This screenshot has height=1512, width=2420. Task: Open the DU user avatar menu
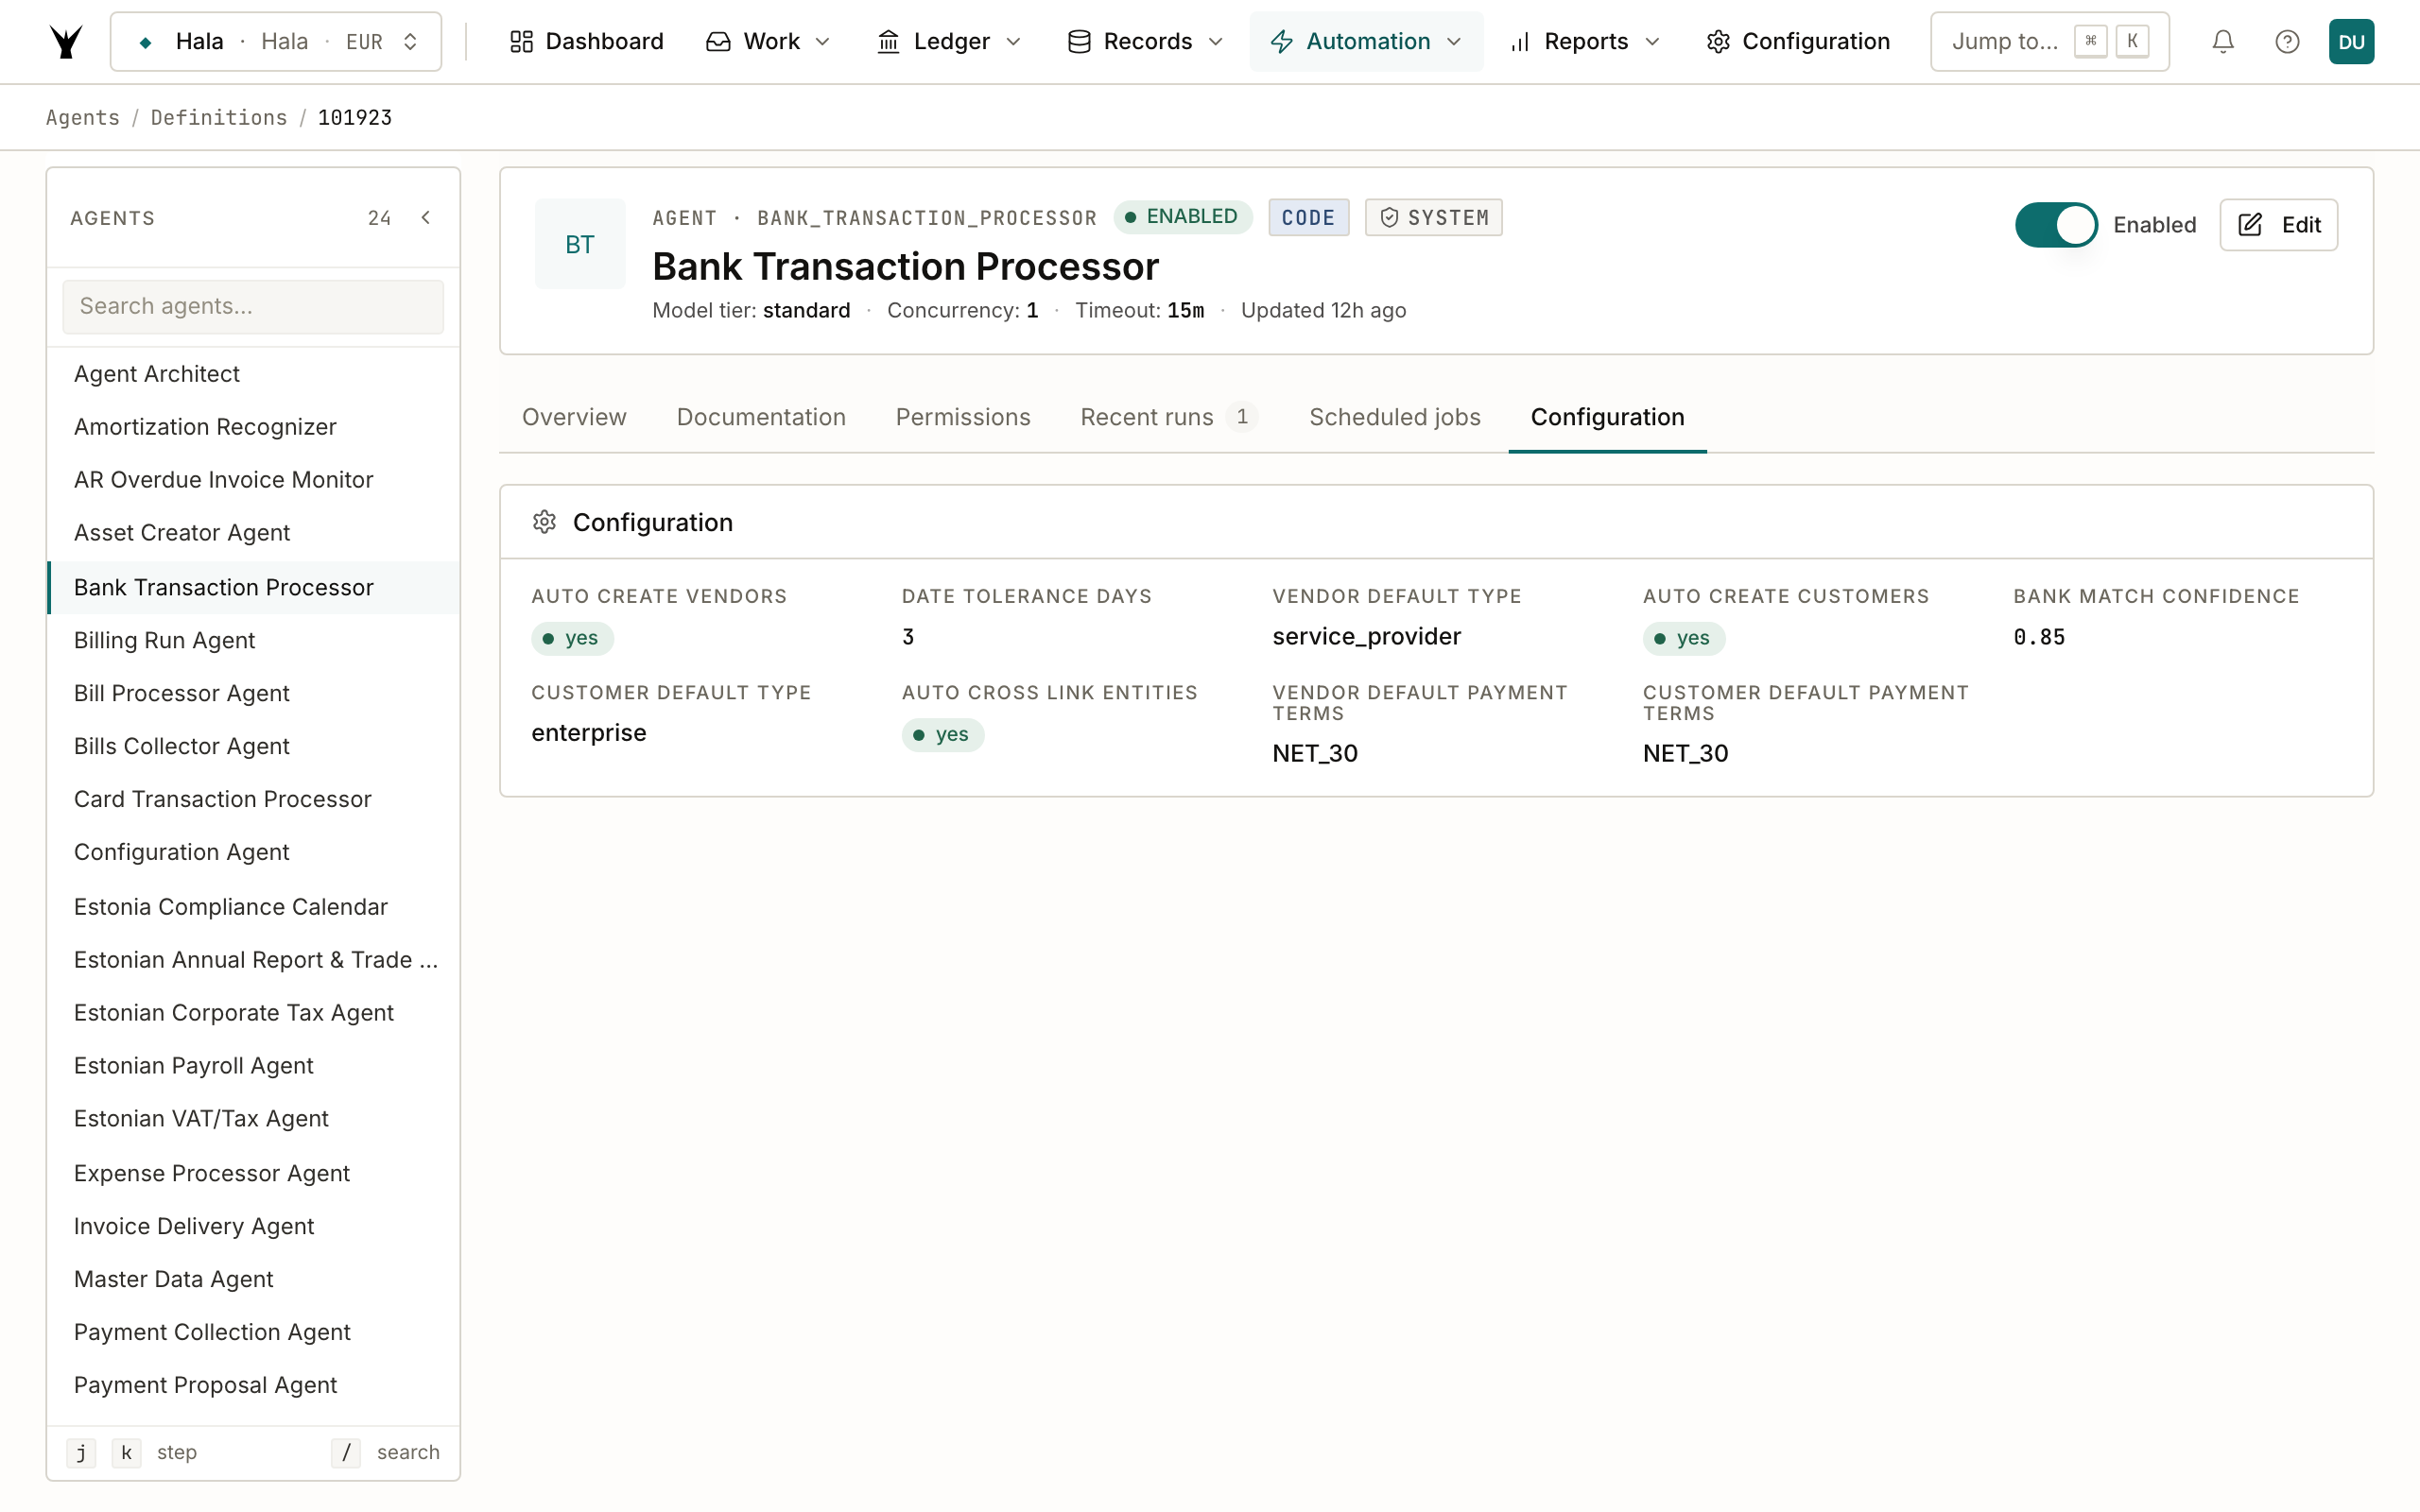[2351, 41]
